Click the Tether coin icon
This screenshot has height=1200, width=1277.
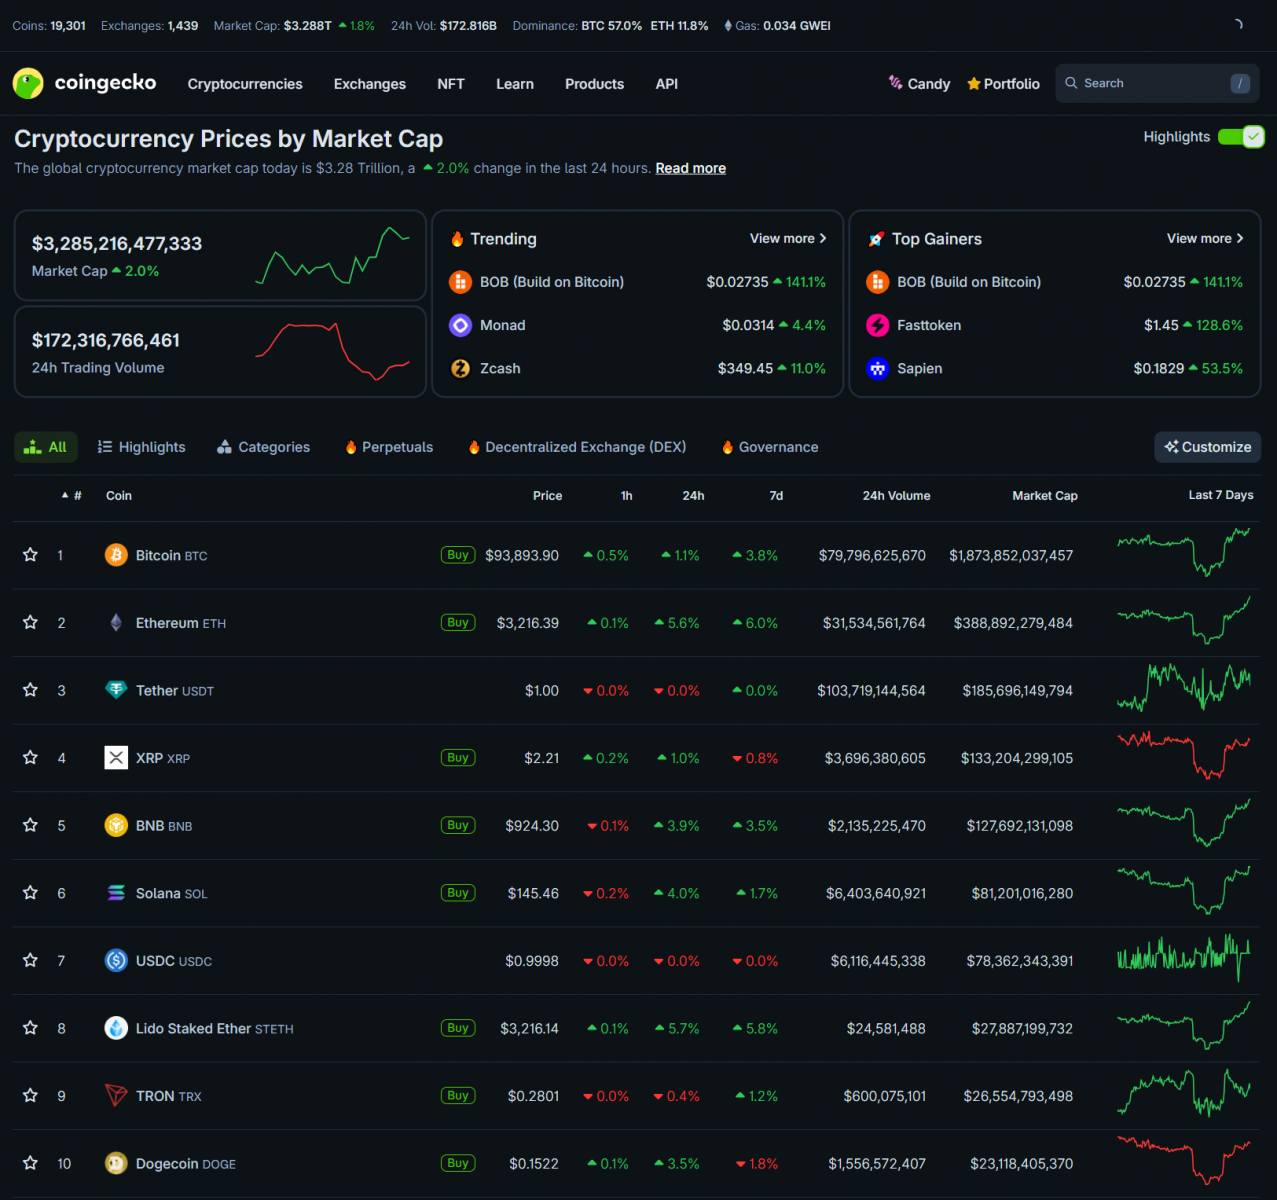tap(116, 690)
